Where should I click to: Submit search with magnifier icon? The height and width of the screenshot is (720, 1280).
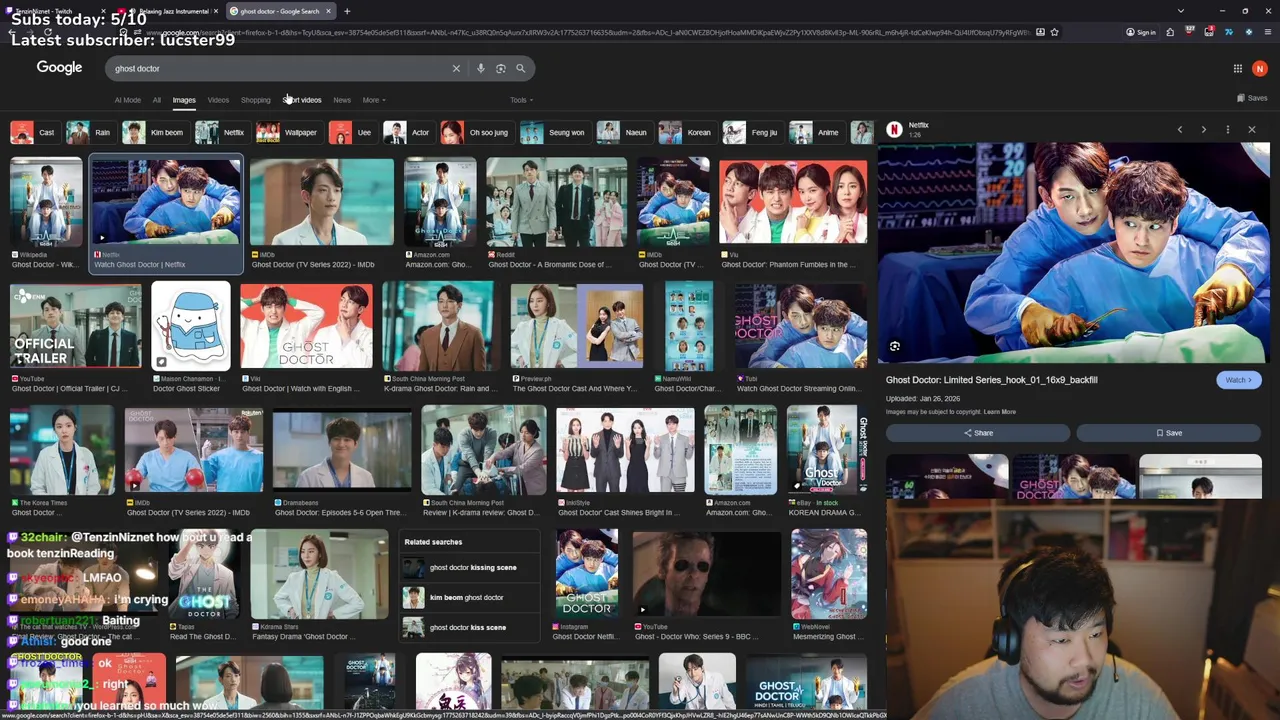521,68
